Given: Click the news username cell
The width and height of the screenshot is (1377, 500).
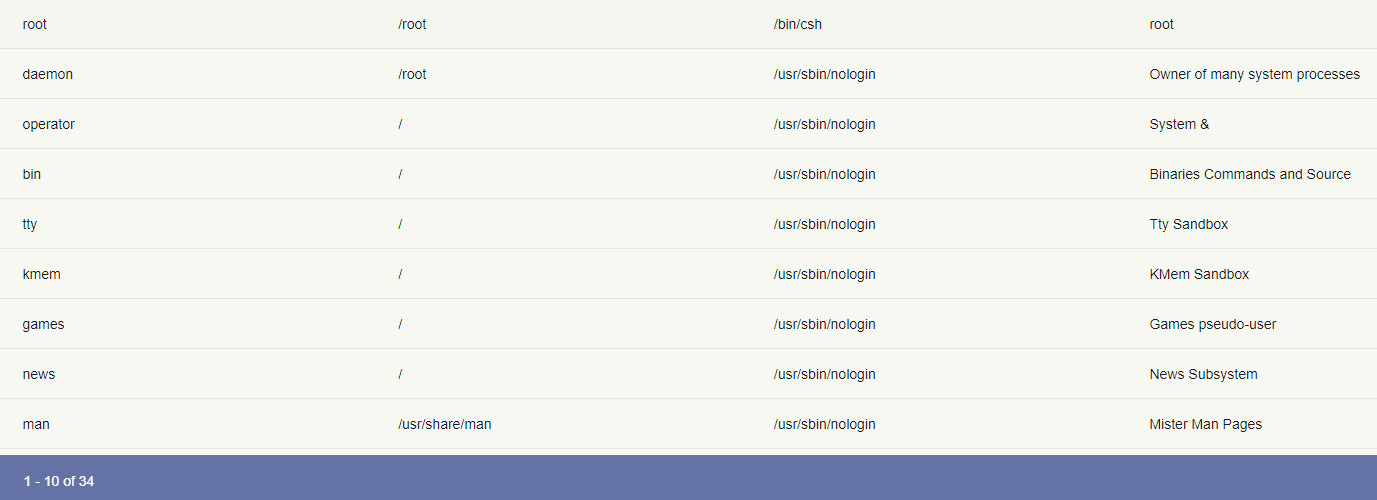Looking at the screenshot, I should click(x=39, y=374).
